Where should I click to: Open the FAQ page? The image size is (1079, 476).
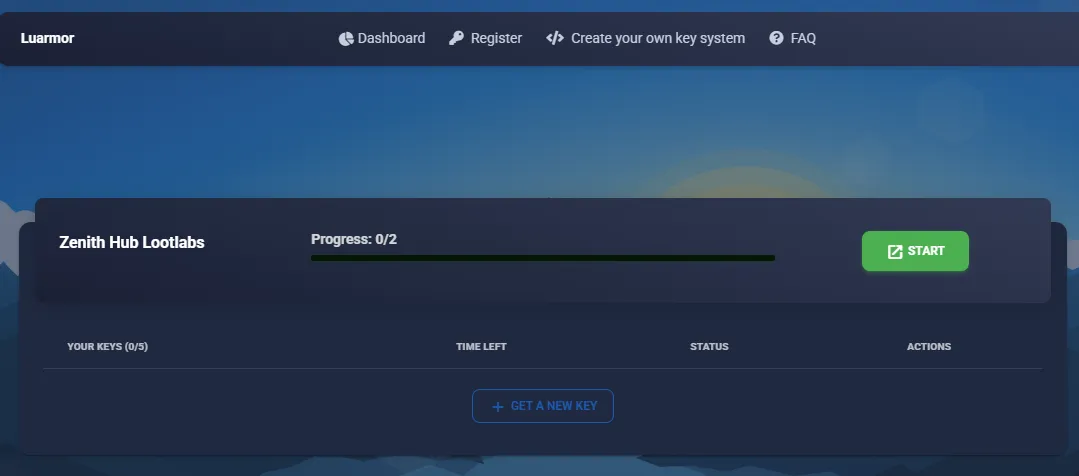pos(793,39)
